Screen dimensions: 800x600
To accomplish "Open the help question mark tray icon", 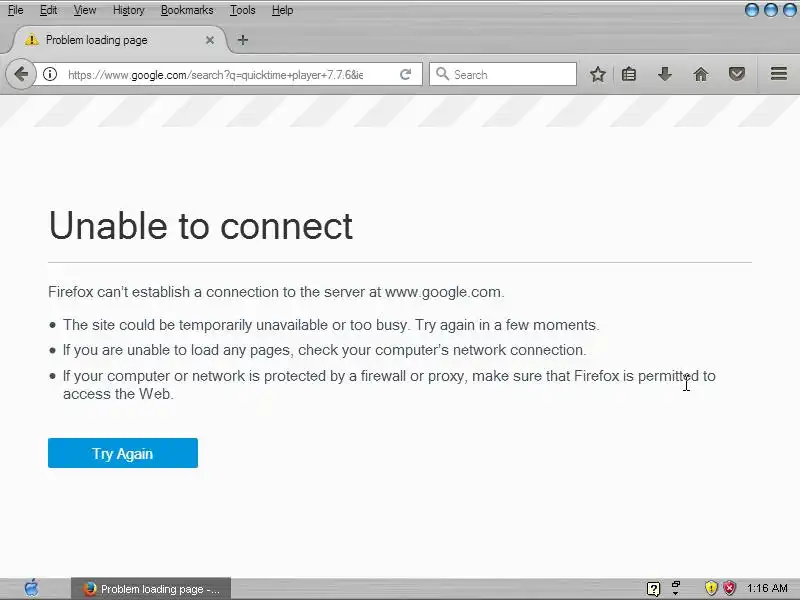I will pos(653,589).
